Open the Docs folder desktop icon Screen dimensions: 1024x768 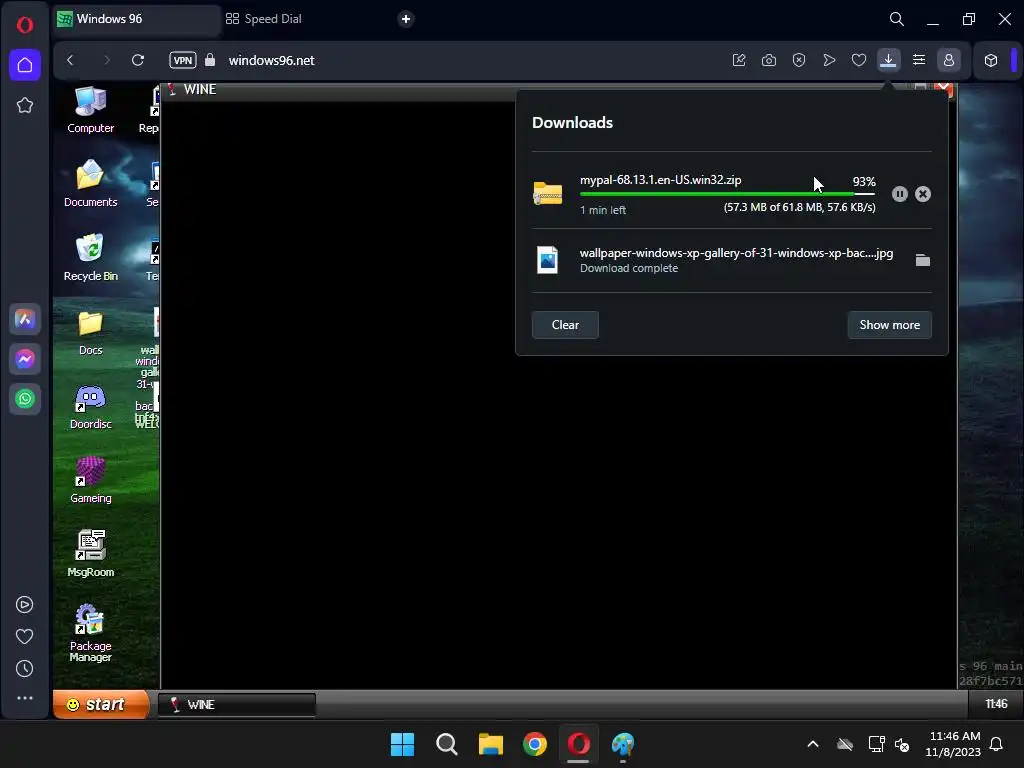pyautogui.click(x=90, y=332)
